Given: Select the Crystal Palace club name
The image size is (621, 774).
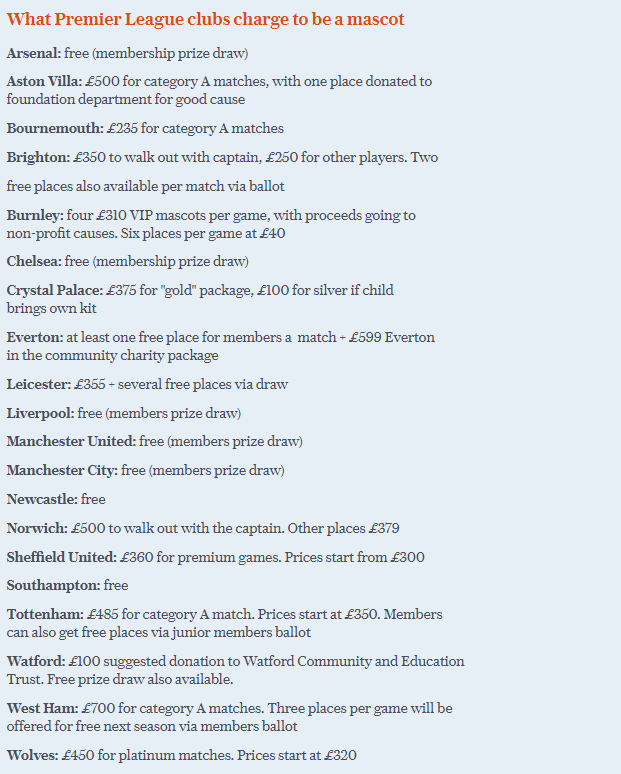Looking at the screenshot, I should pyautogui.click(x=55, y=290).
